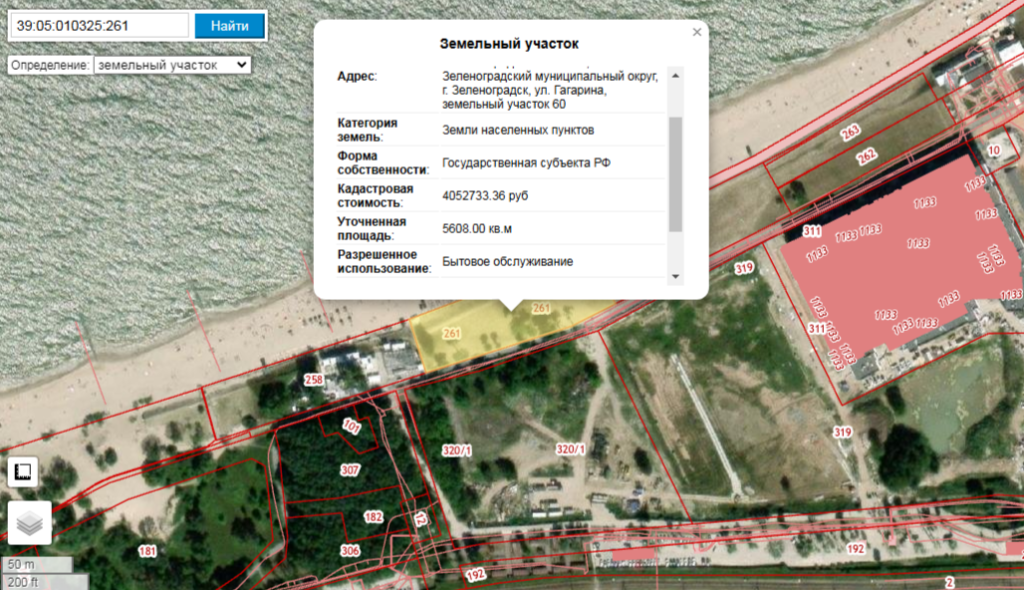Close the Земельный участок popup
Image resolution: width=1024 pixels, height=590 pixels.
[x=697, y=32]
